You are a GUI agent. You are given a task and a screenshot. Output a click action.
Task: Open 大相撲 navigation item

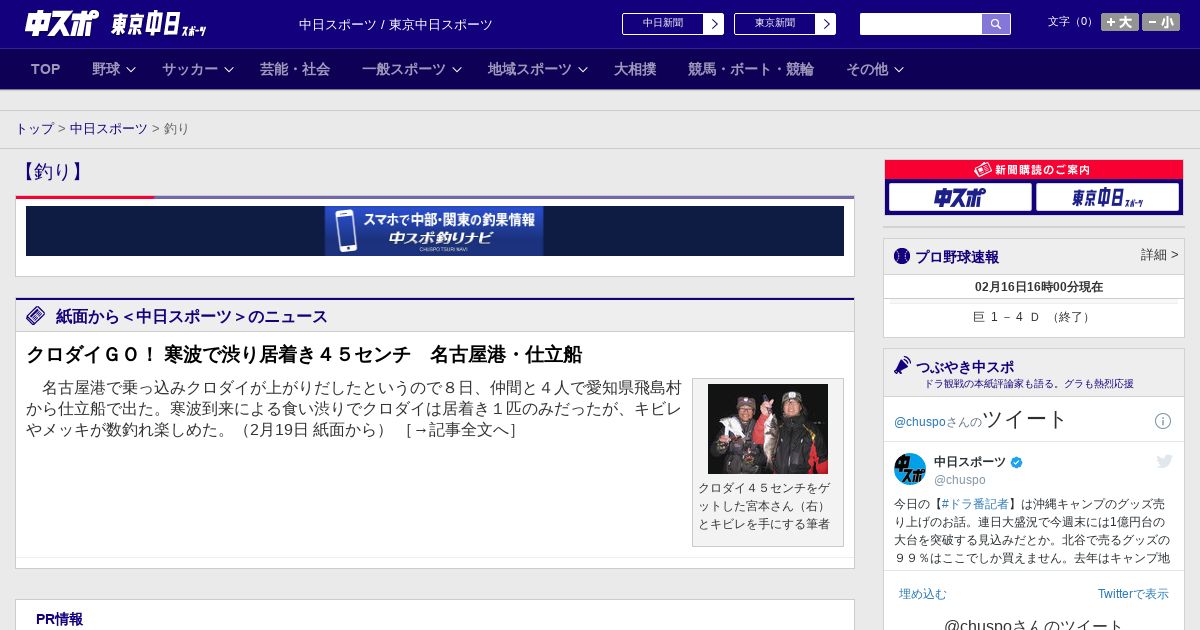635,69
